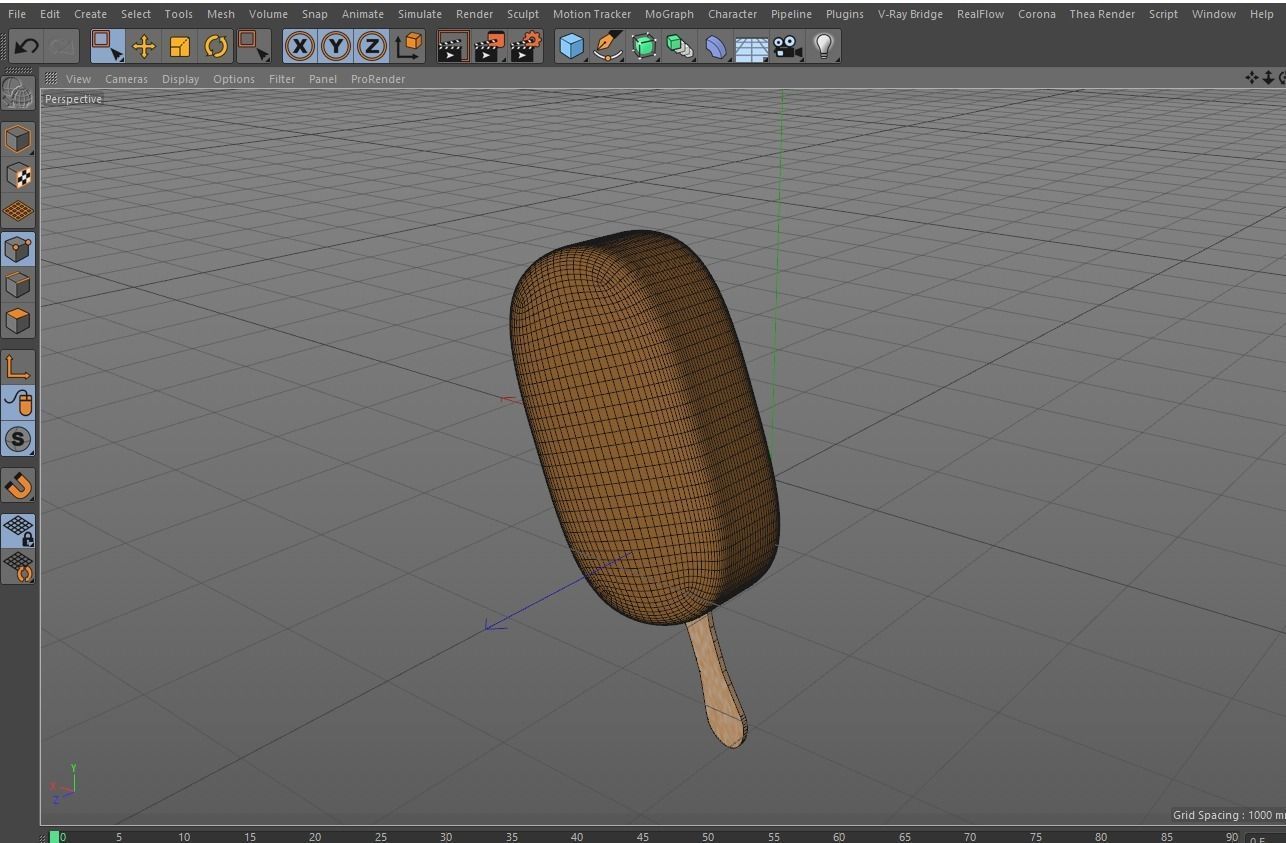
Task: Toggle the coordinate system icon
Action: pyautogui.click(x=409, y=46)
